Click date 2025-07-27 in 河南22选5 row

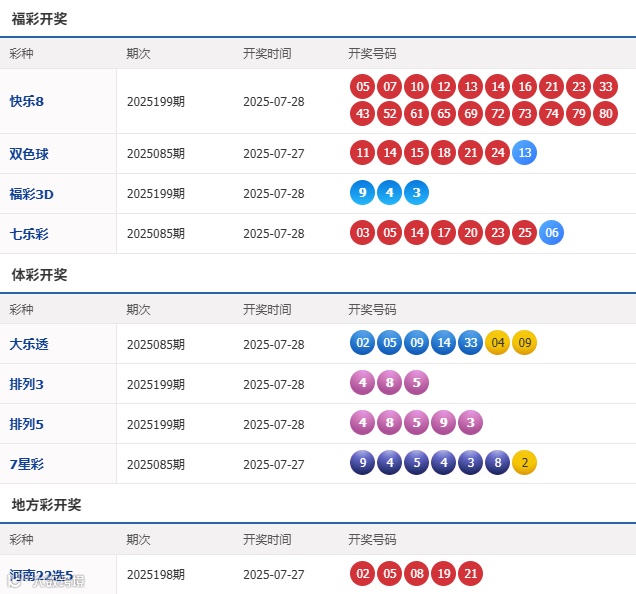pos(274,575)
